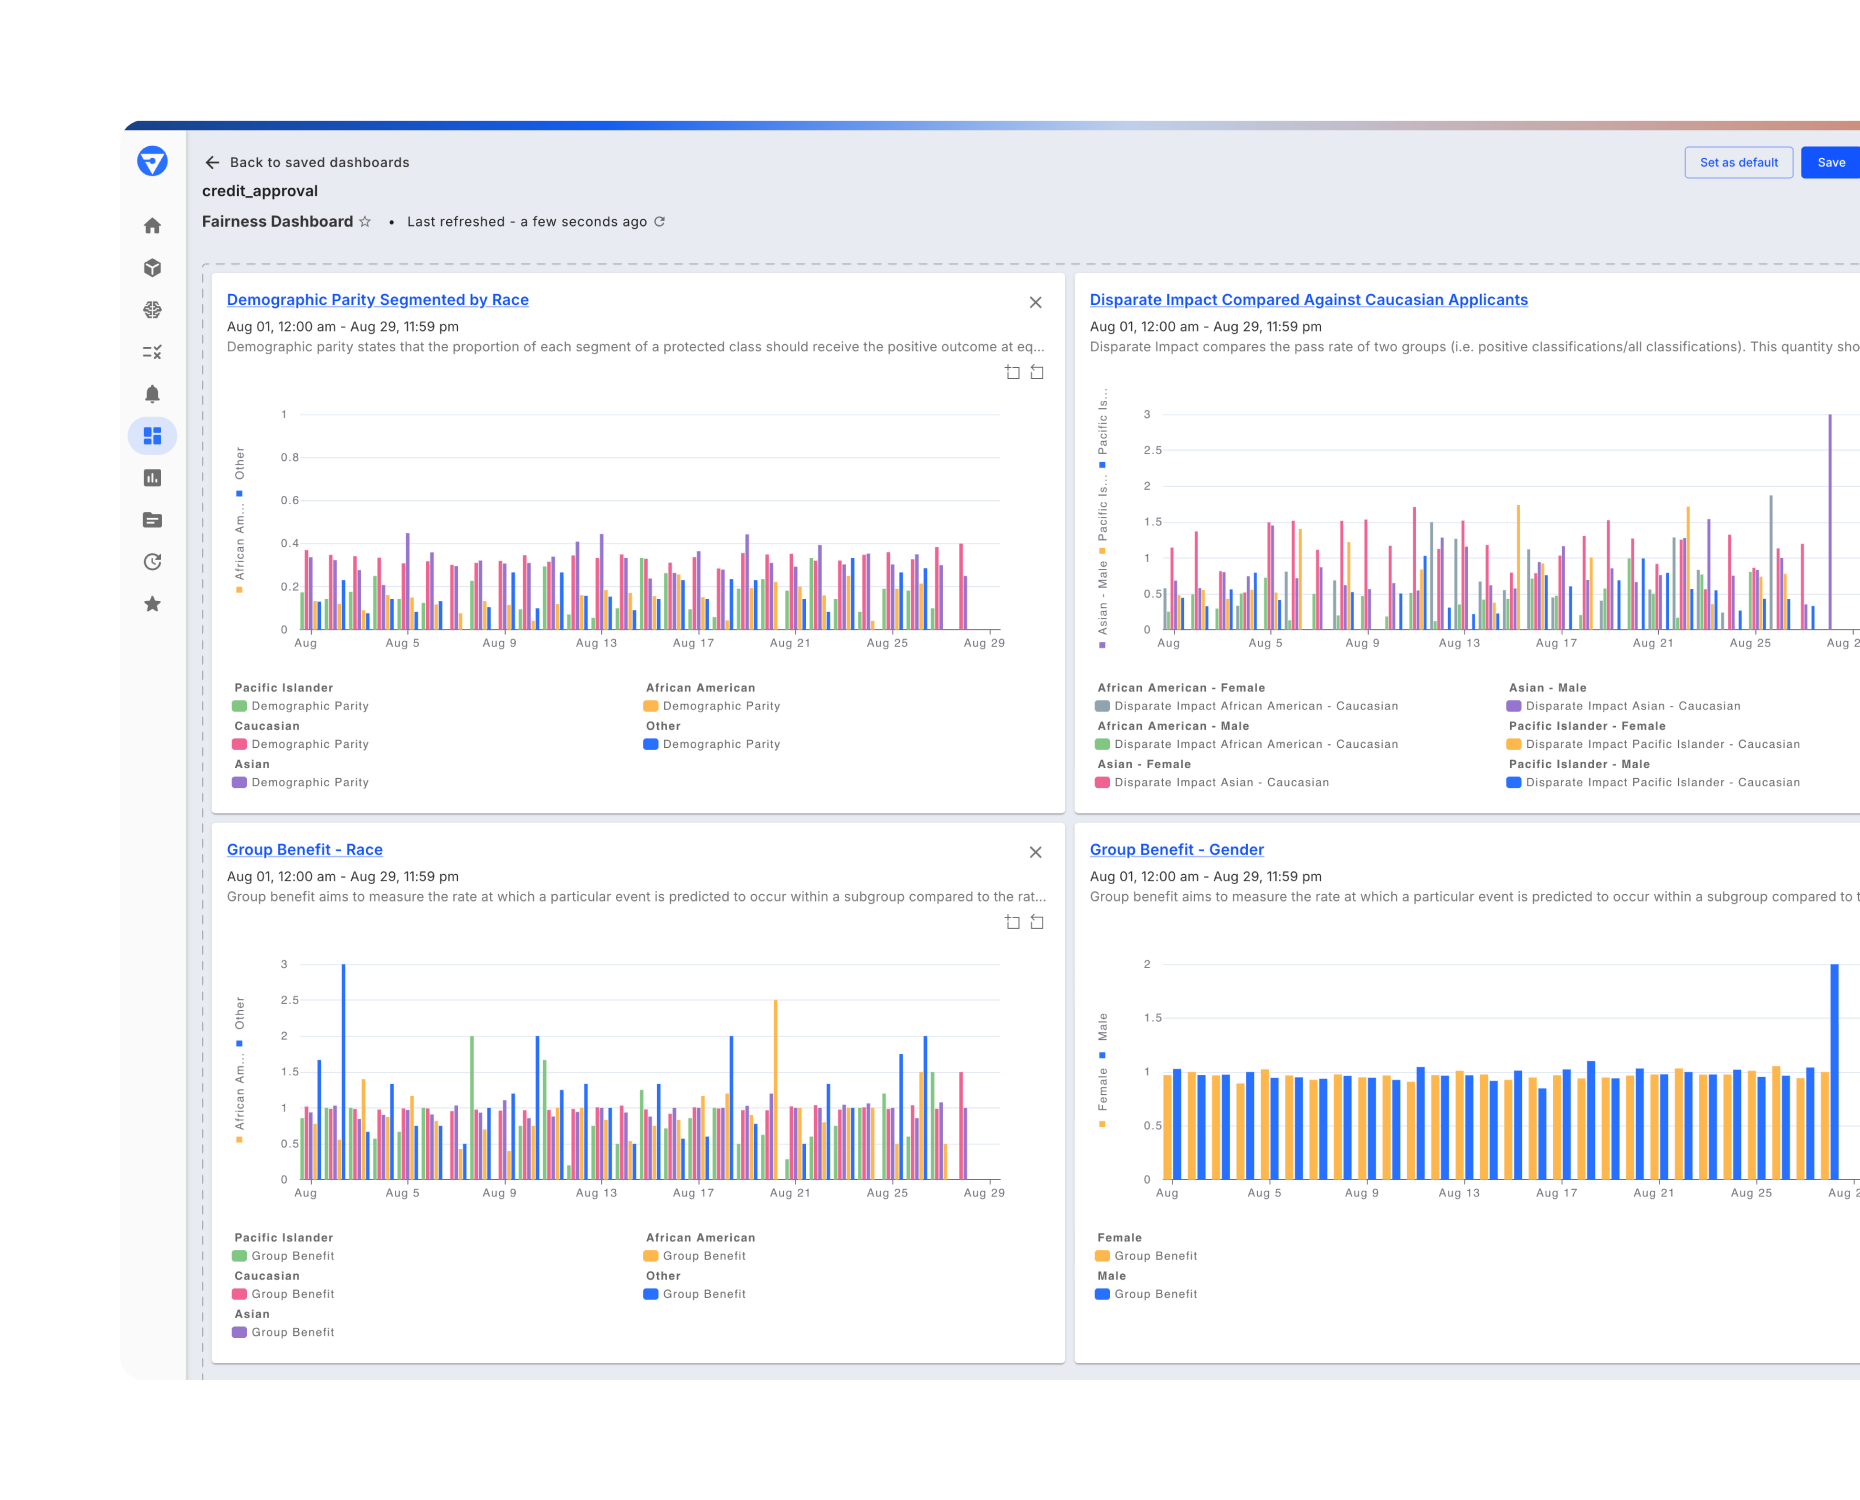The image size is (1860, 1500).
Task: Open the notifications bell icon
Action: coord(152,394)
